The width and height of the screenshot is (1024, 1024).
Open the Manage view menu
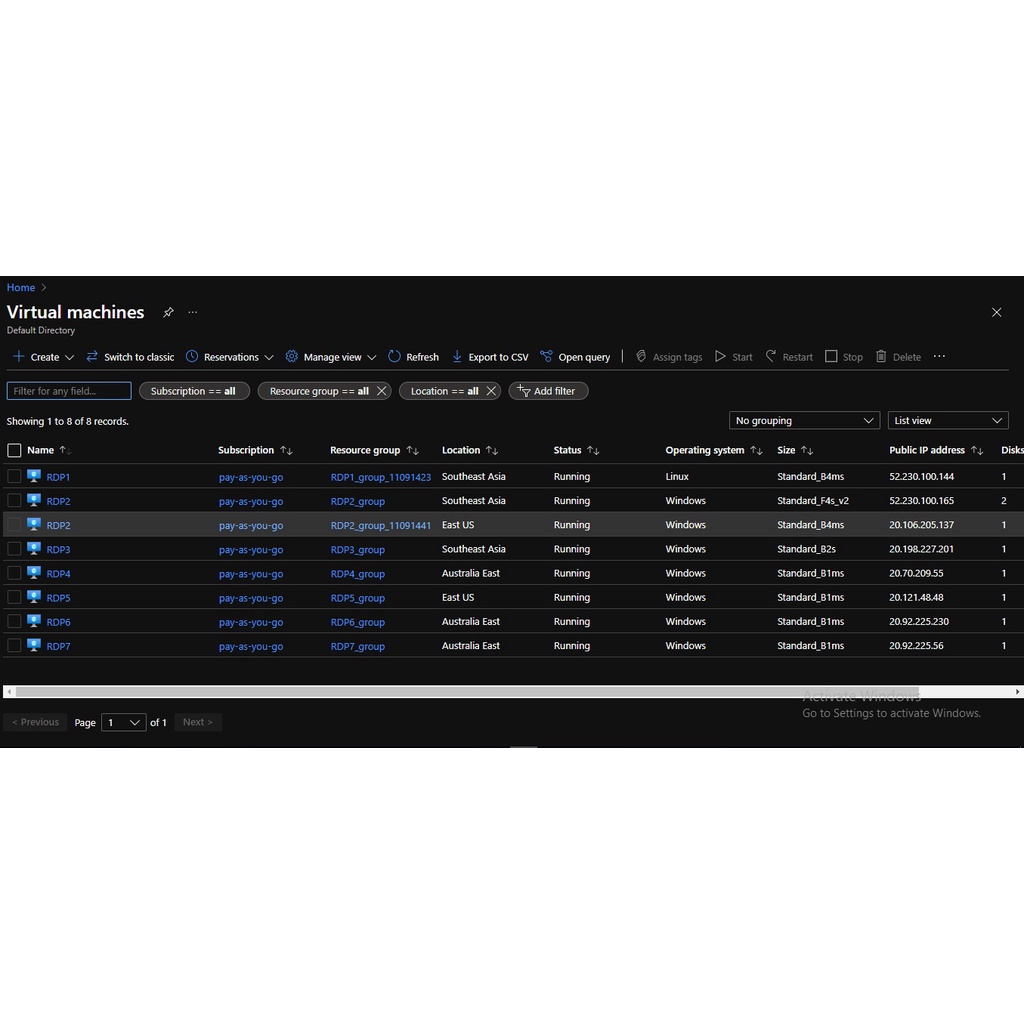pyautogui.click(x=331, y=357)
